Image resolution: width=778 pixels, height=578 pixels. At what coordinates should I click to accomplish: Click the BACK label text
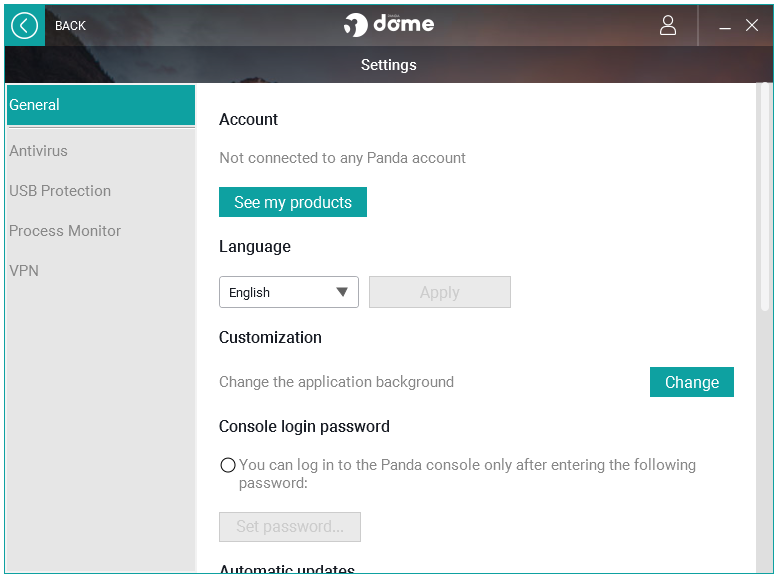[x=70, y=26]
